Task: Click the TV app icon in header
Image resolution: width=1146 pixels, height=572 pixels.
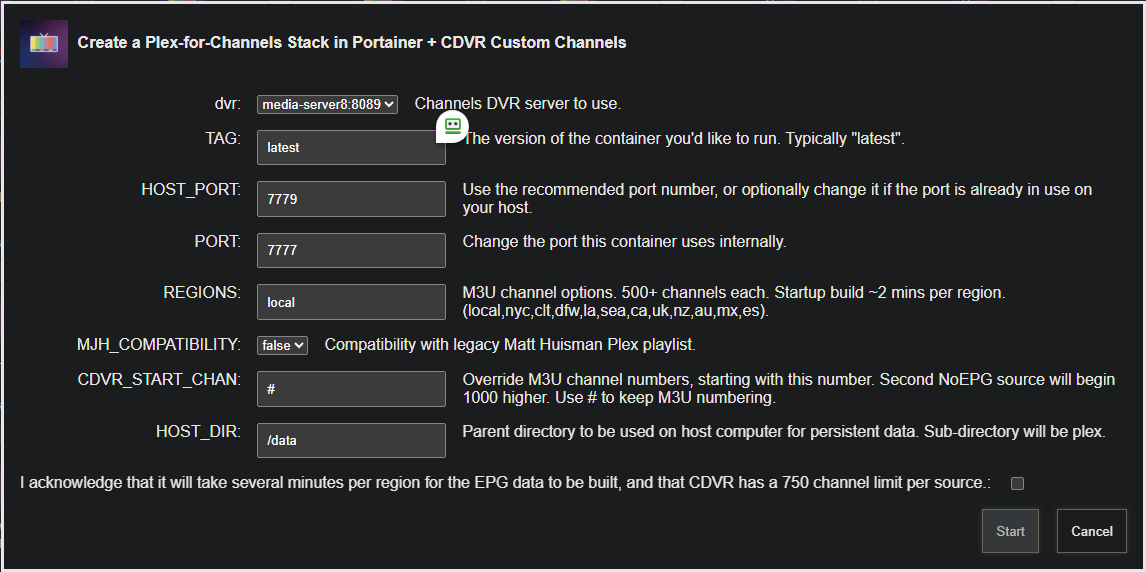Action: tap(44, 44)
